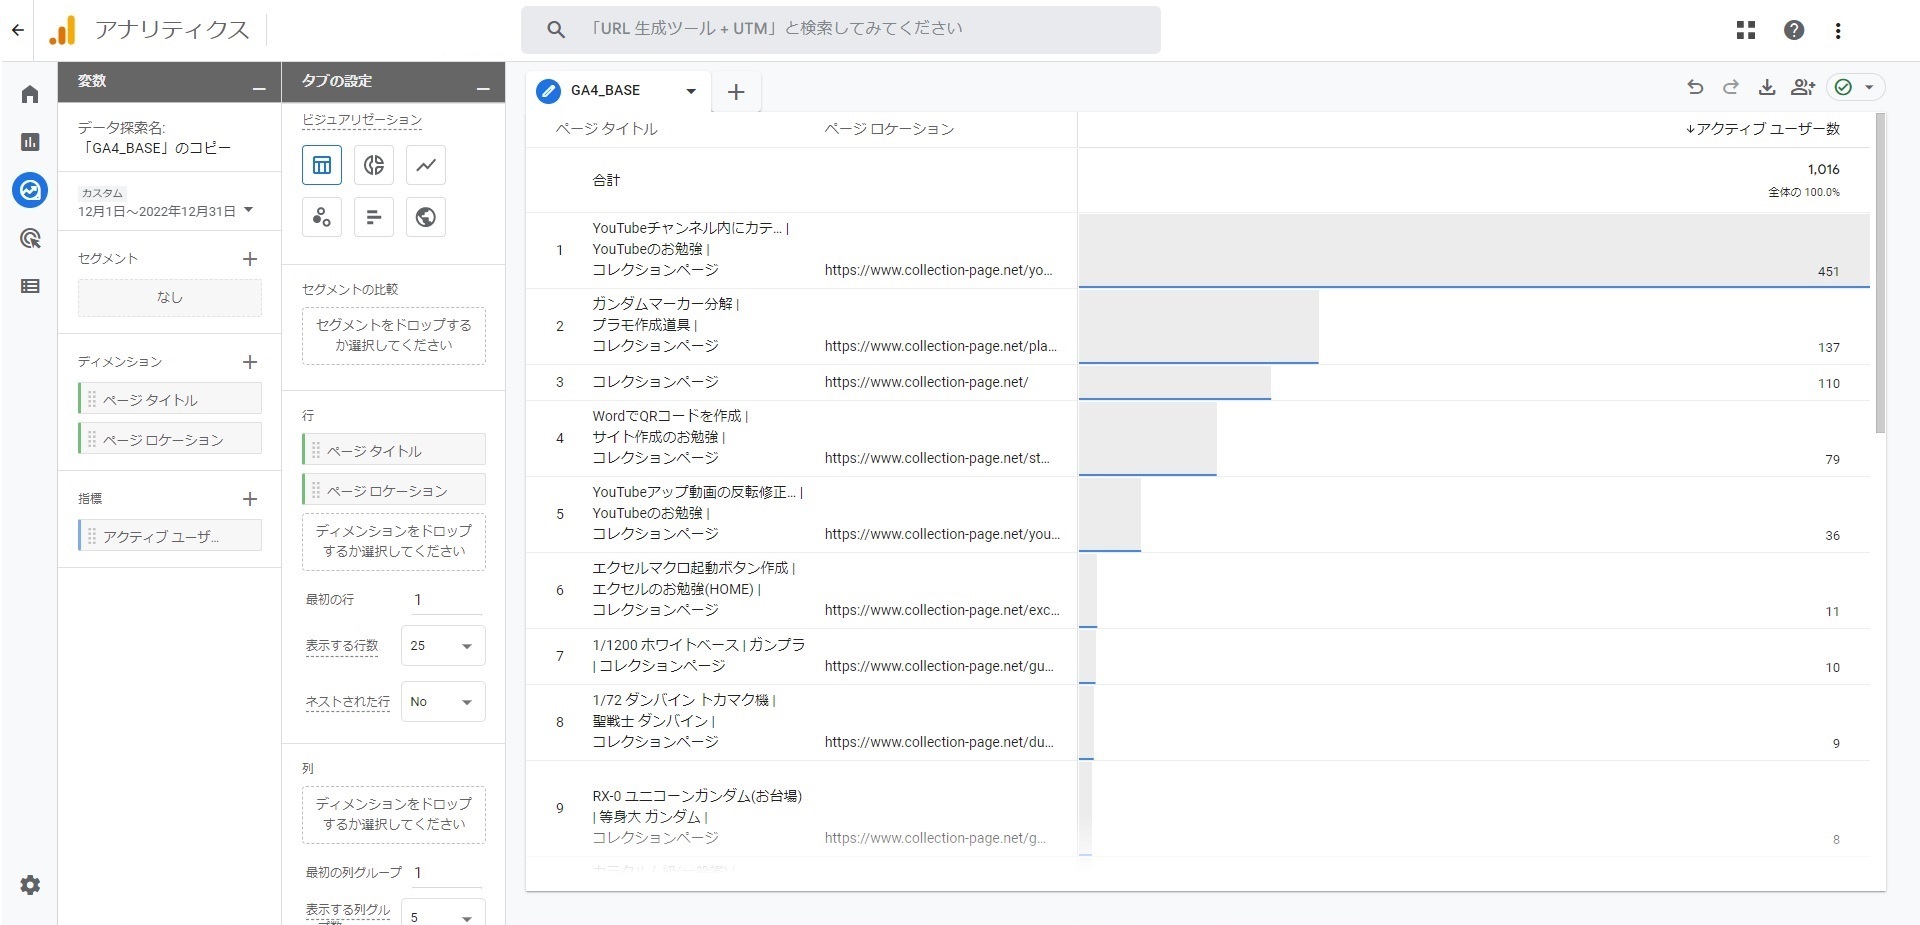Open the Help question-mark icon

click(x=1794, y=30)
